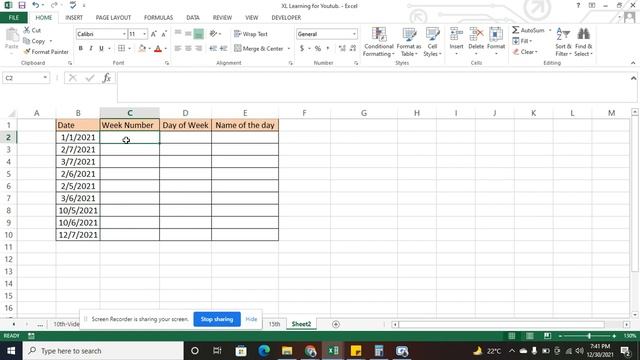The image size is (640, 360).
Task: Toggle Align Left alignment
Action: [x=178, y=49]
